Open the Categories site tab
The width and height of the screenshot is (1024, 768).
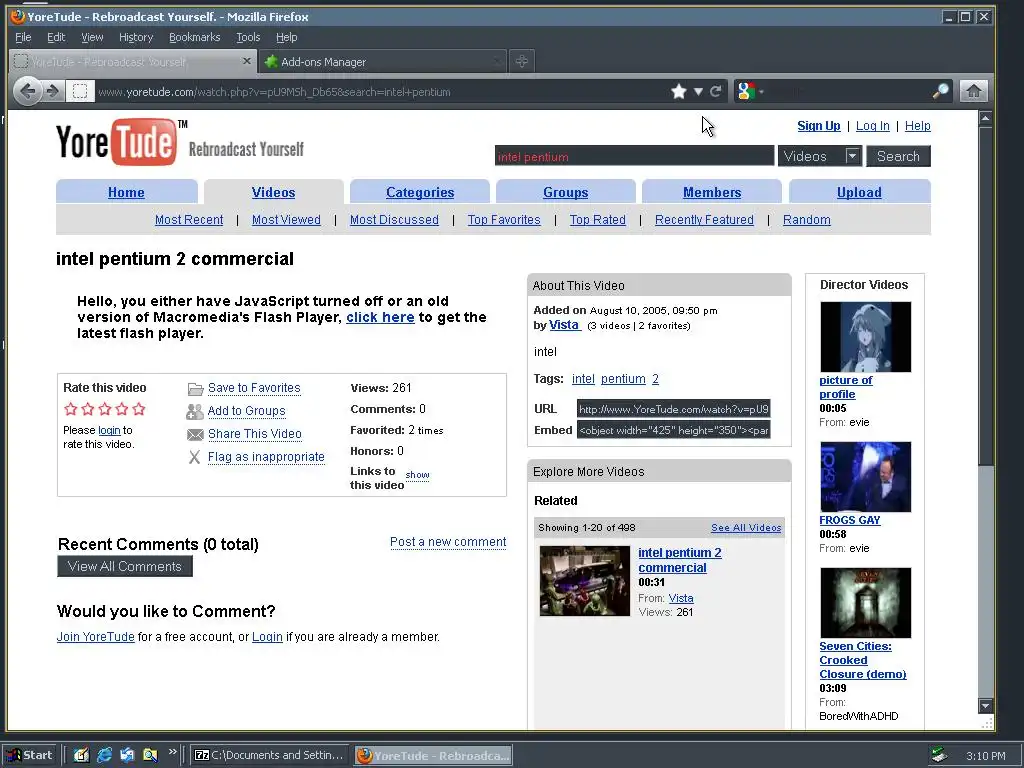click(420, 192)
